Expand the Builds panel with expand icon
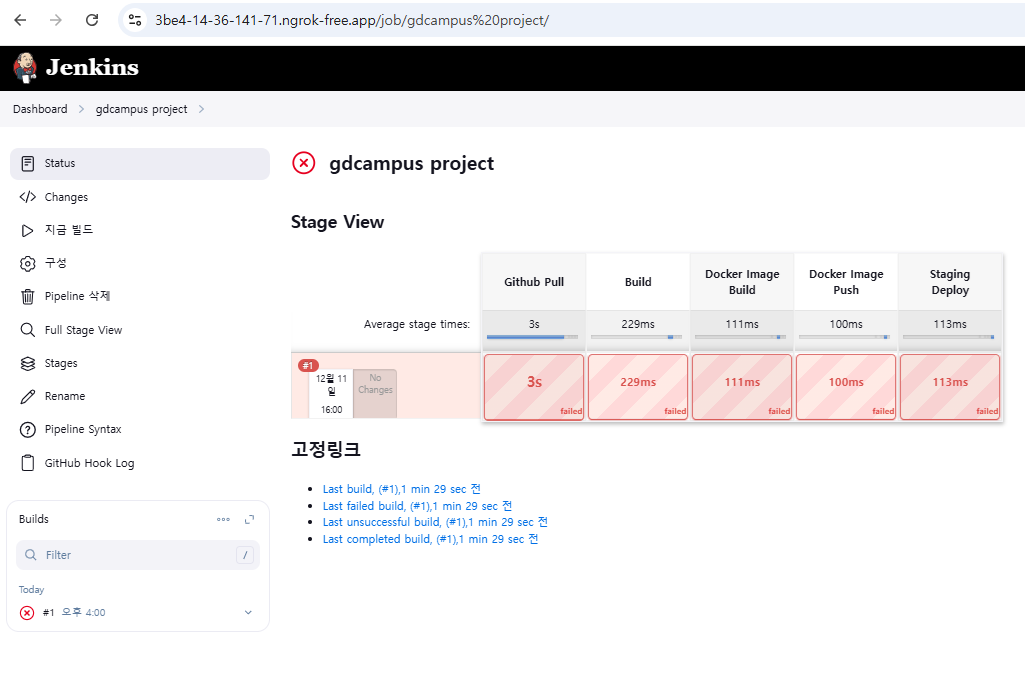The image size is (1025, 681). point(249,520)
